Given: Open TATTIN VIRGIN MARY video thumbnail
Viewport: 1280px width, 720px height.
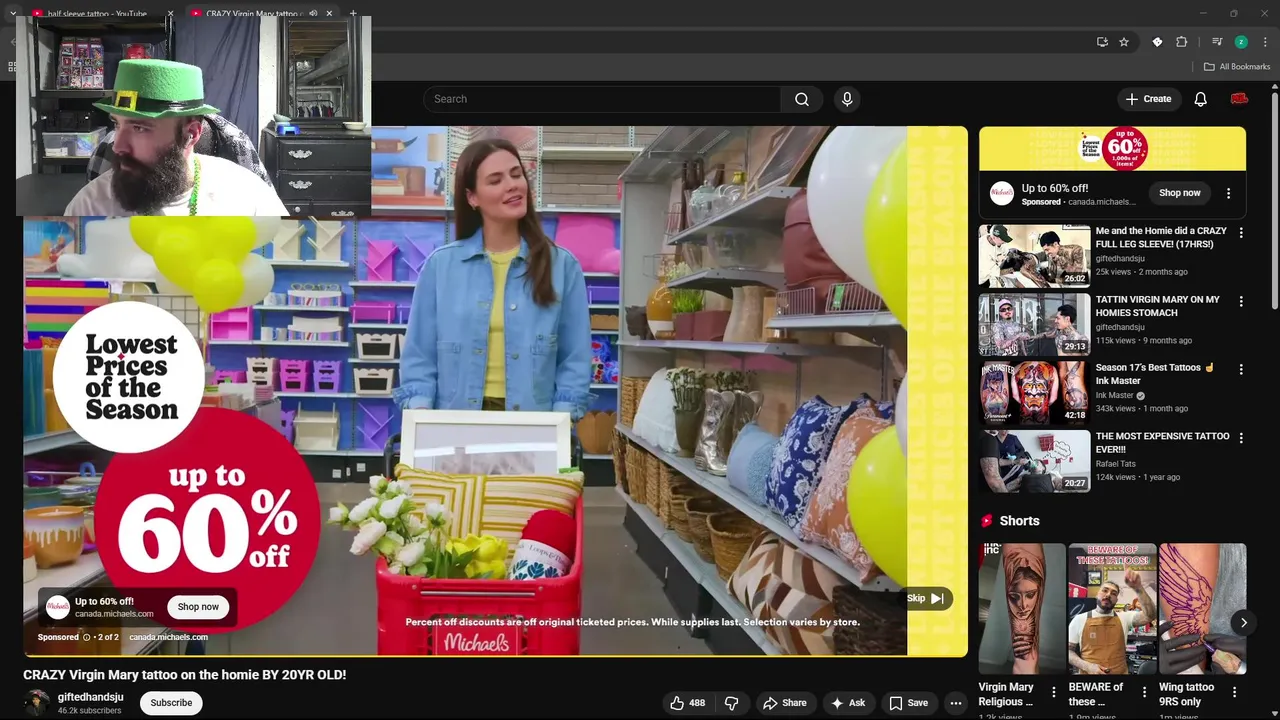Looking at the screenshot, I should coord(1034,324).
